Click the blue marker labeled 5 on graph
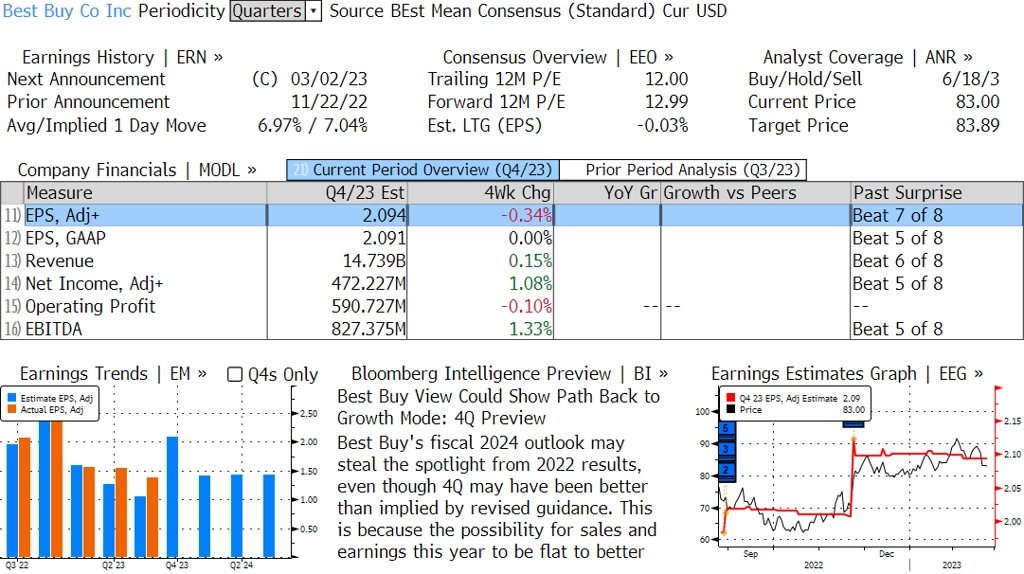Viewport: 1024px width, 574px height. (x=726, y=428)
